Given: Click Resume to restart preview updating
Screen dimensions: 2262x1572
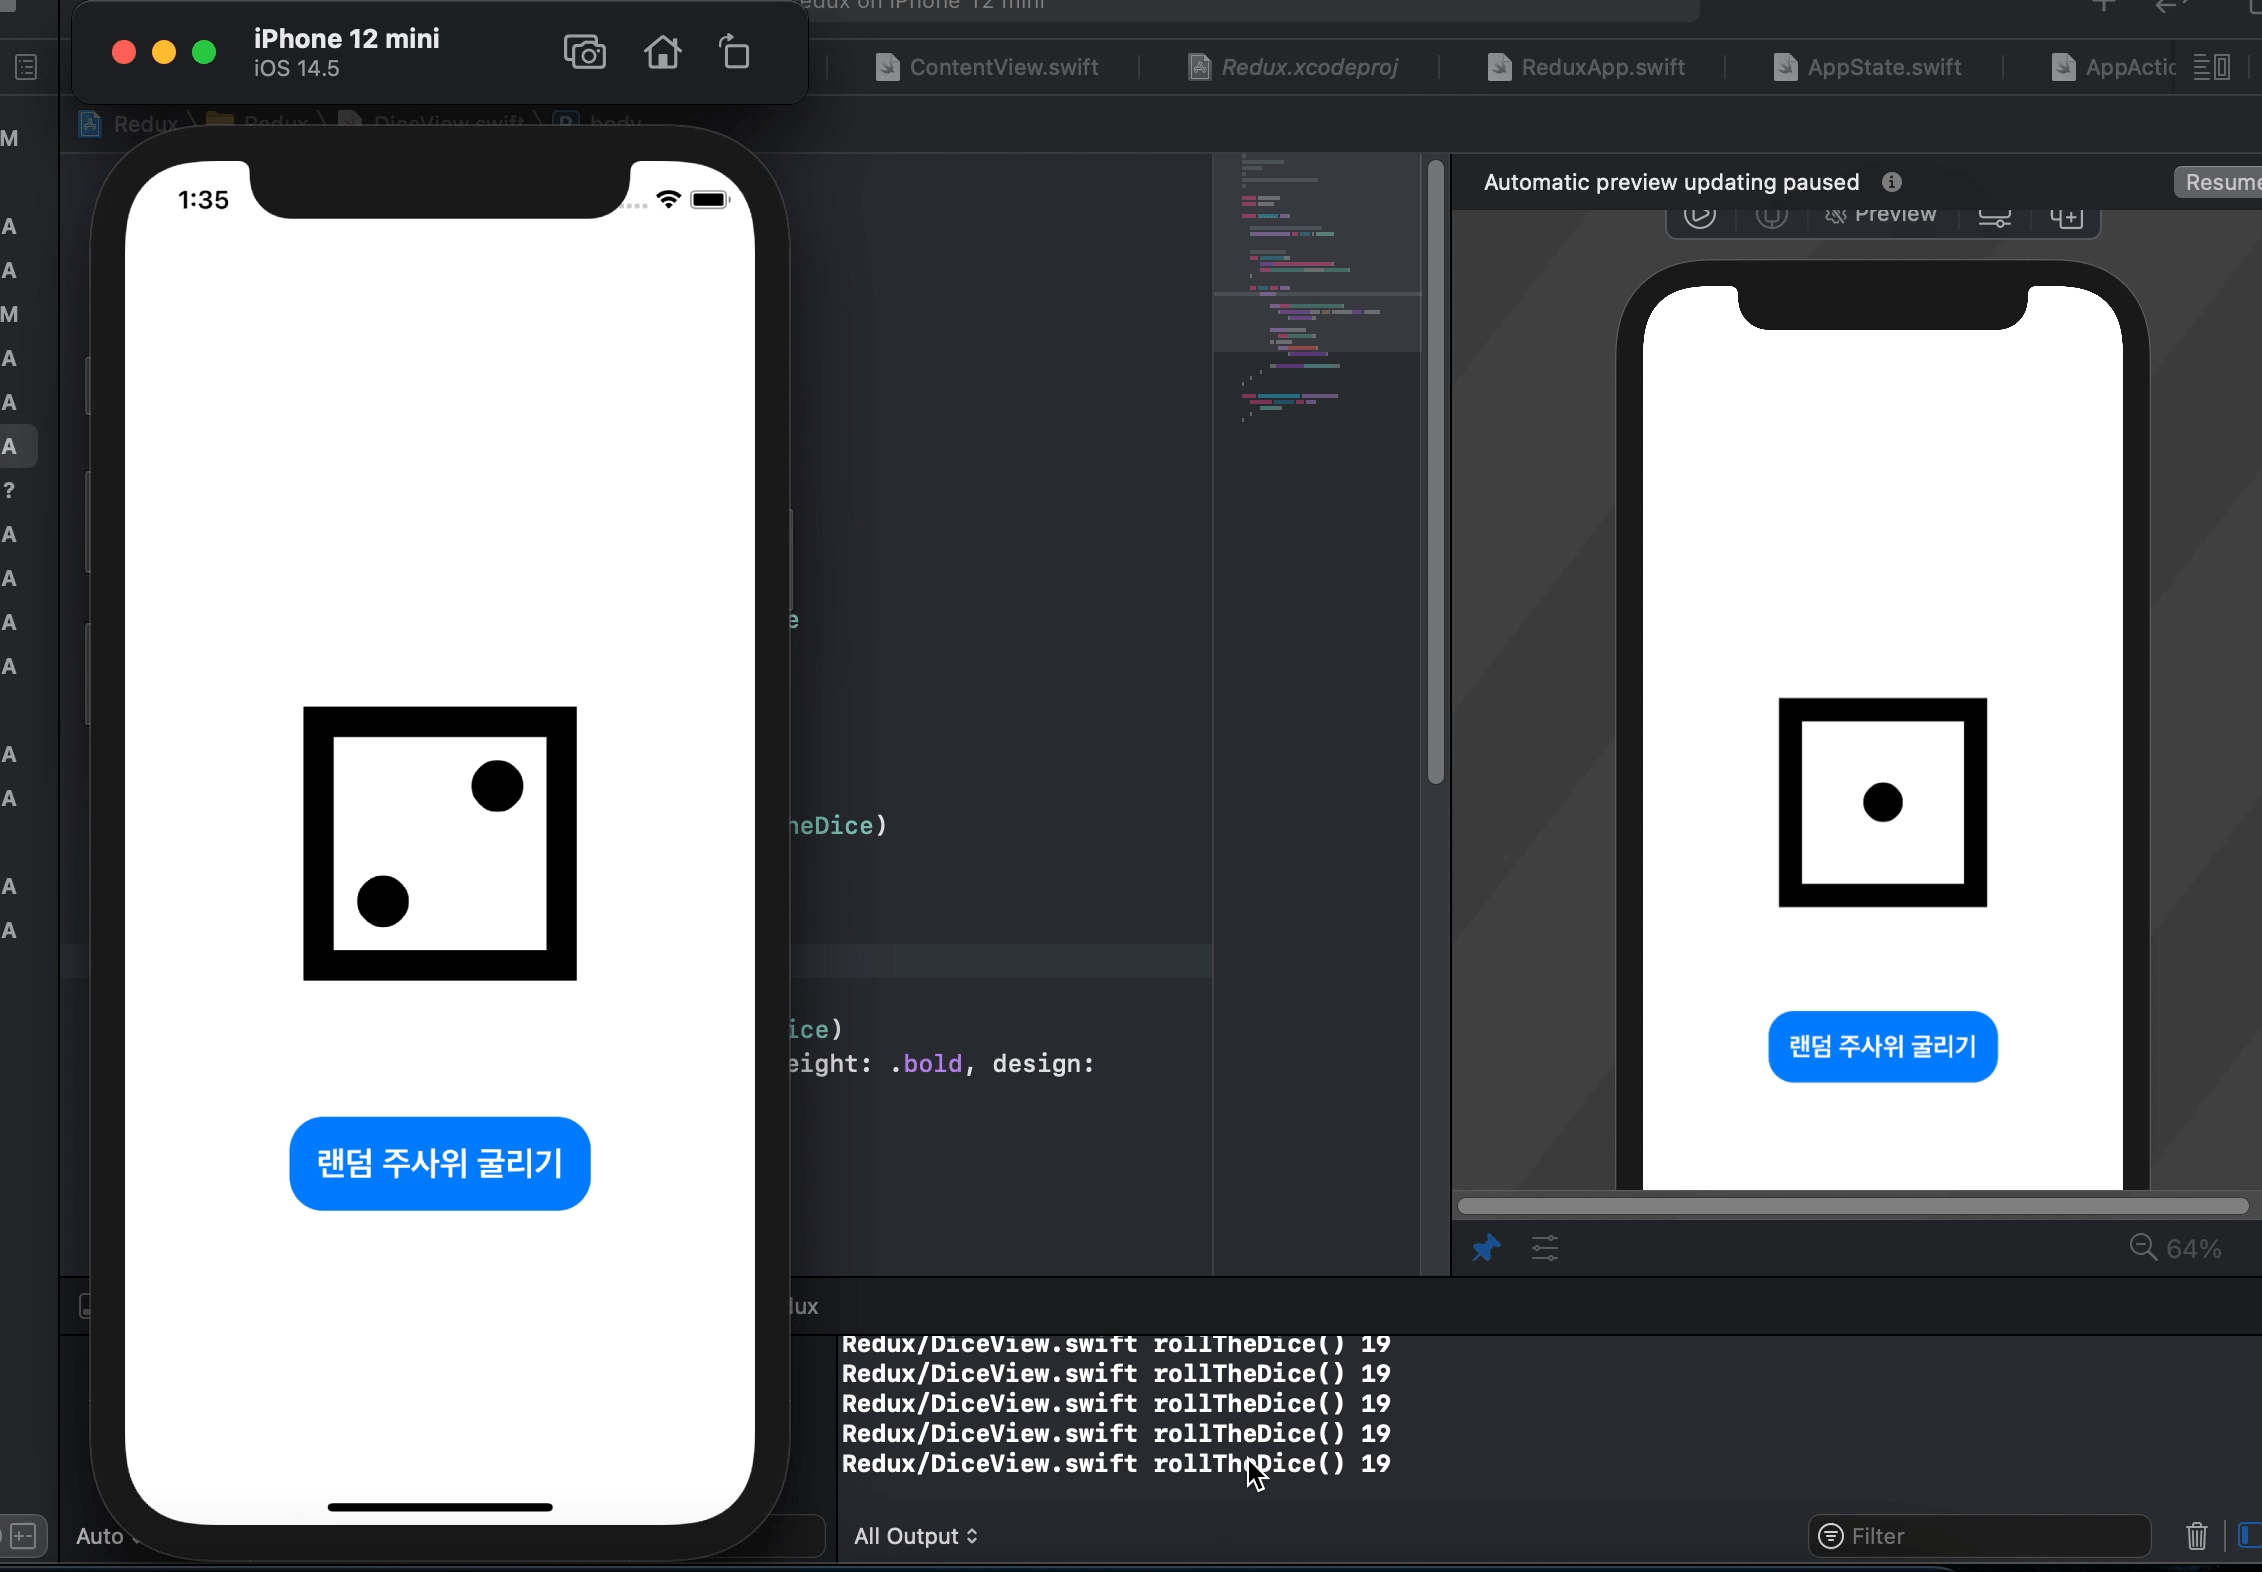Looking at the screenshot, I should pyautogui.click(x=2220, y=182).
